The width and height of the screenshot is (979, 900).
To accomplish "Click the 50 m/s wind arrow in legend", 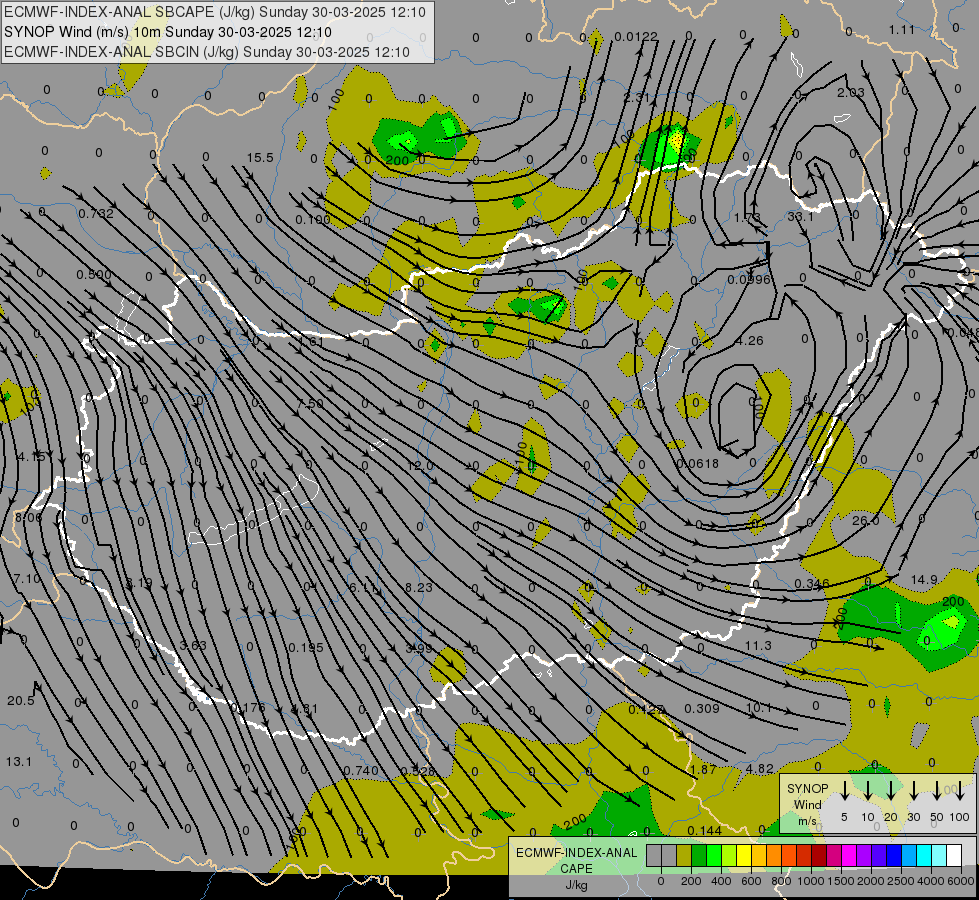I will pos(937,791).
